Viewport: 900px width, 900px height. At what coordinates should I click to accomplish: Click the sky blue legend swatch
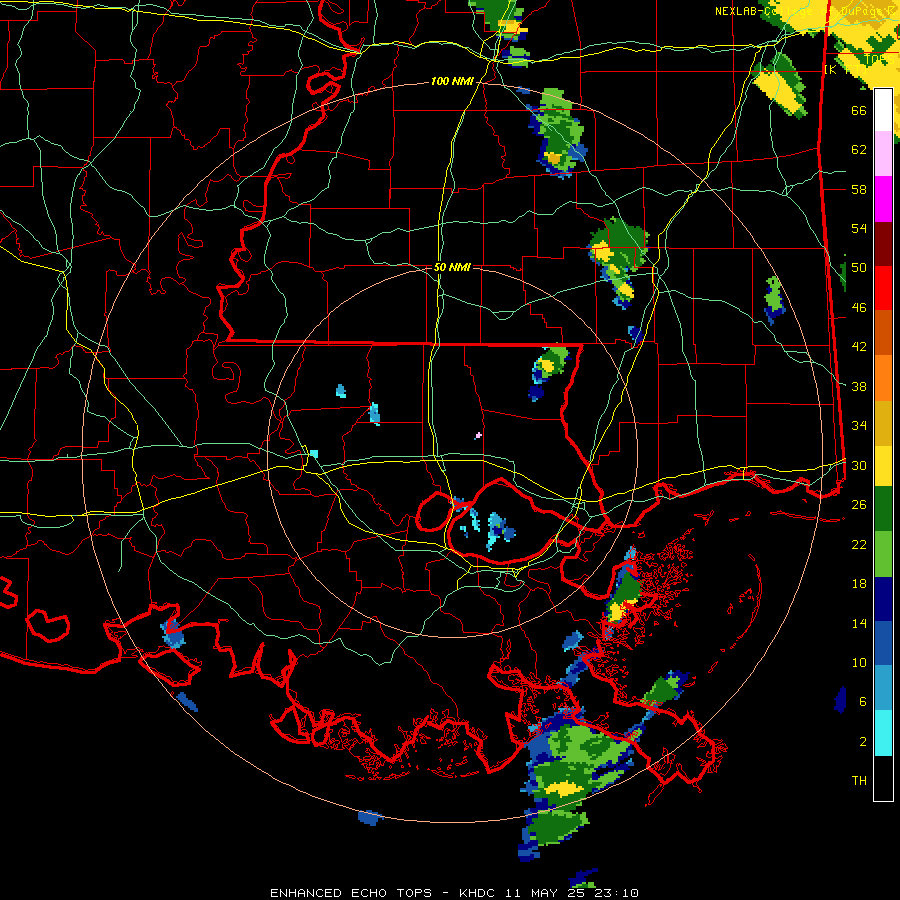[883, 688]
